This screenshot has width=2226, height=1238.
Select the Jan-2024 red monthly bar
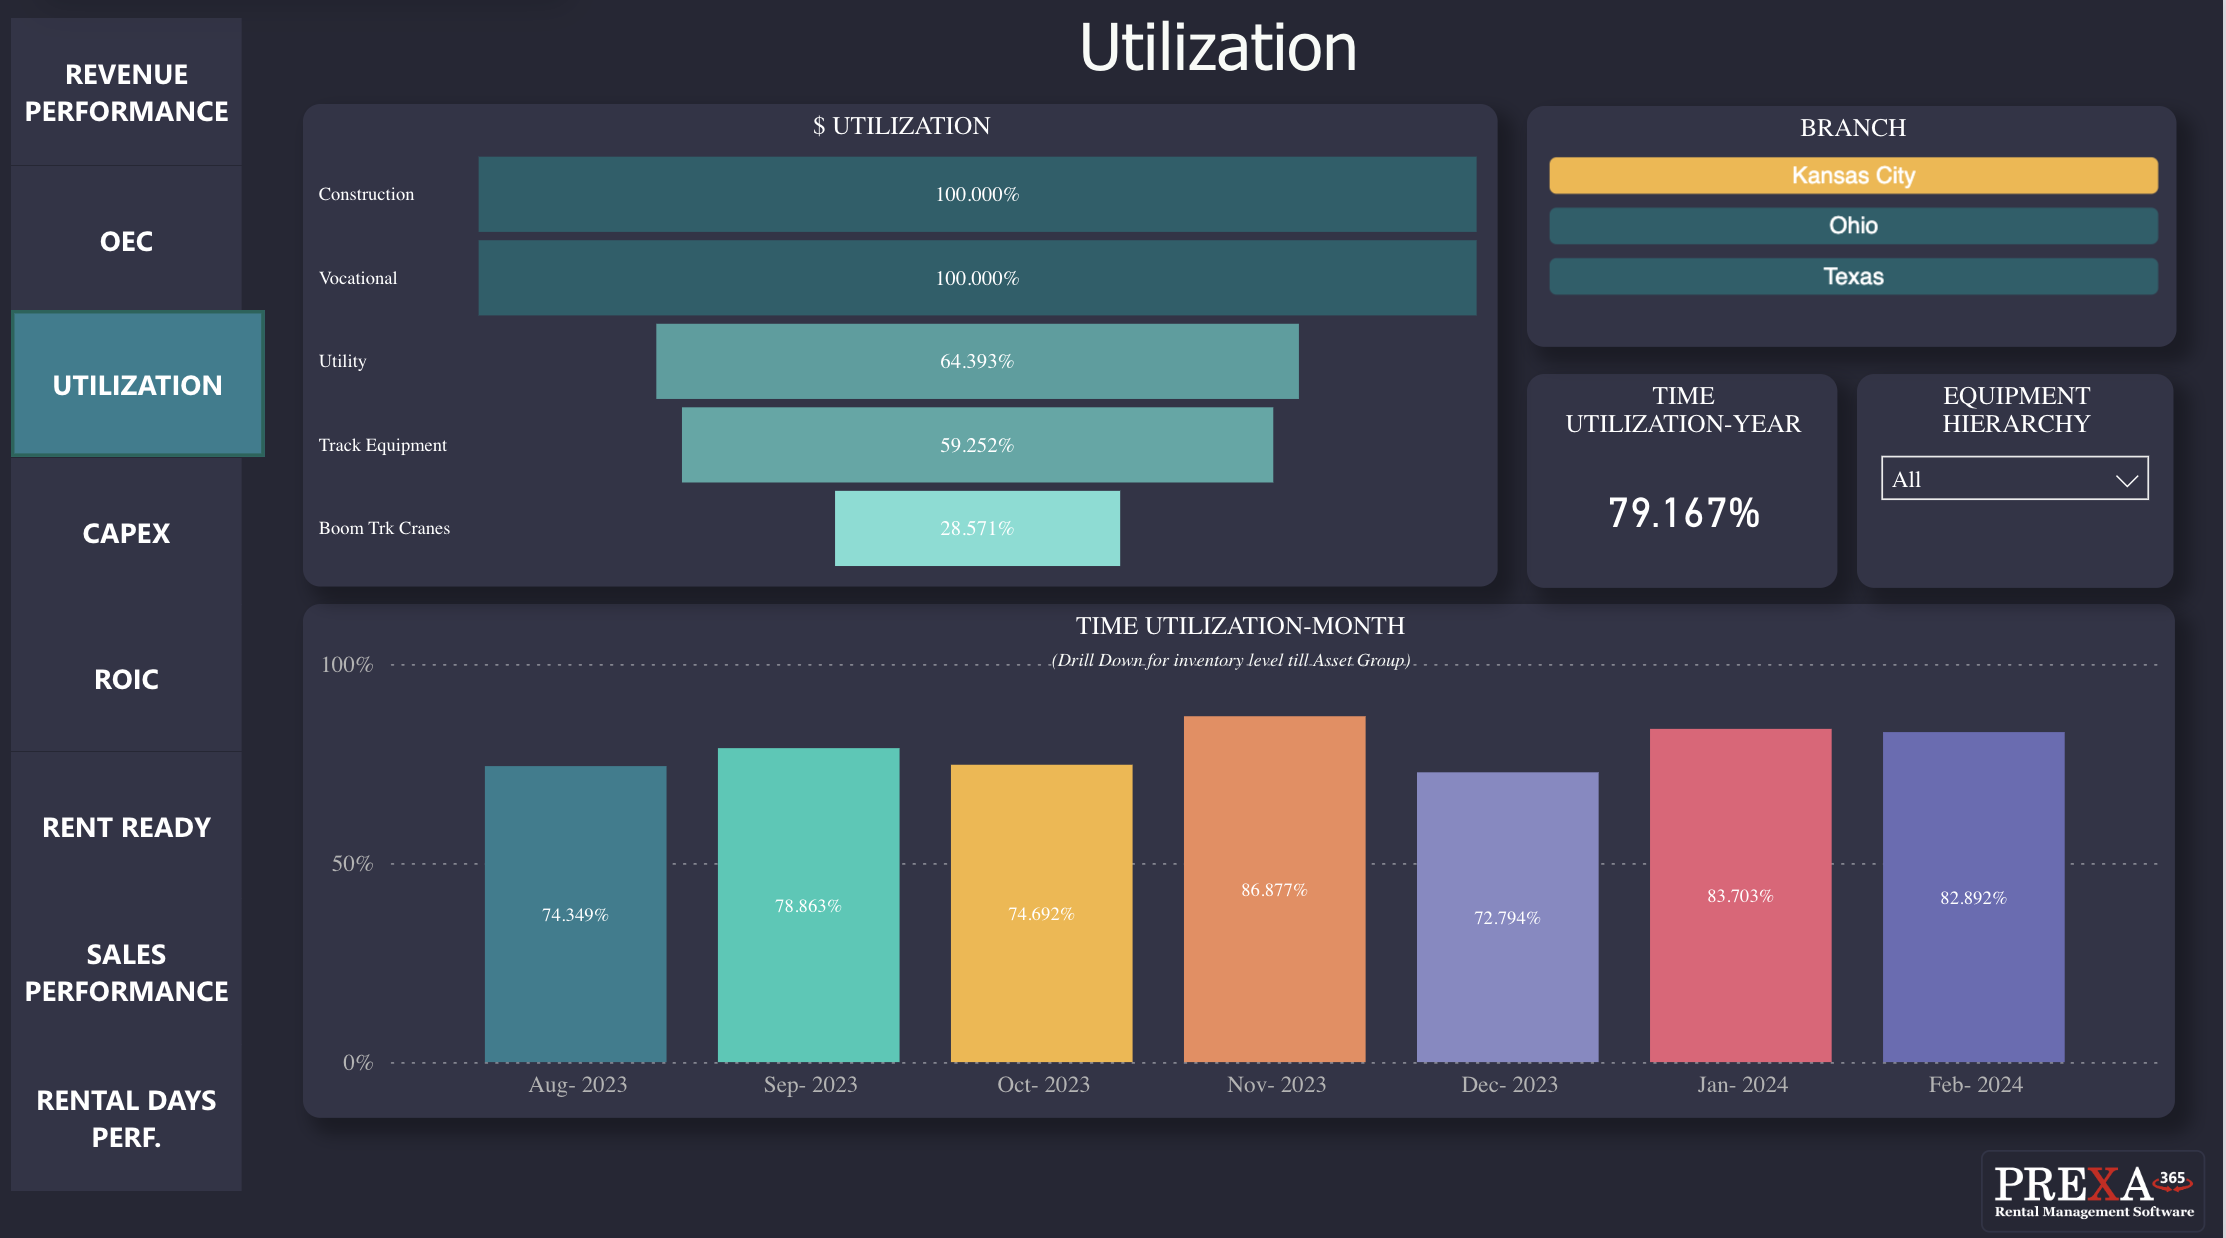1739,895
